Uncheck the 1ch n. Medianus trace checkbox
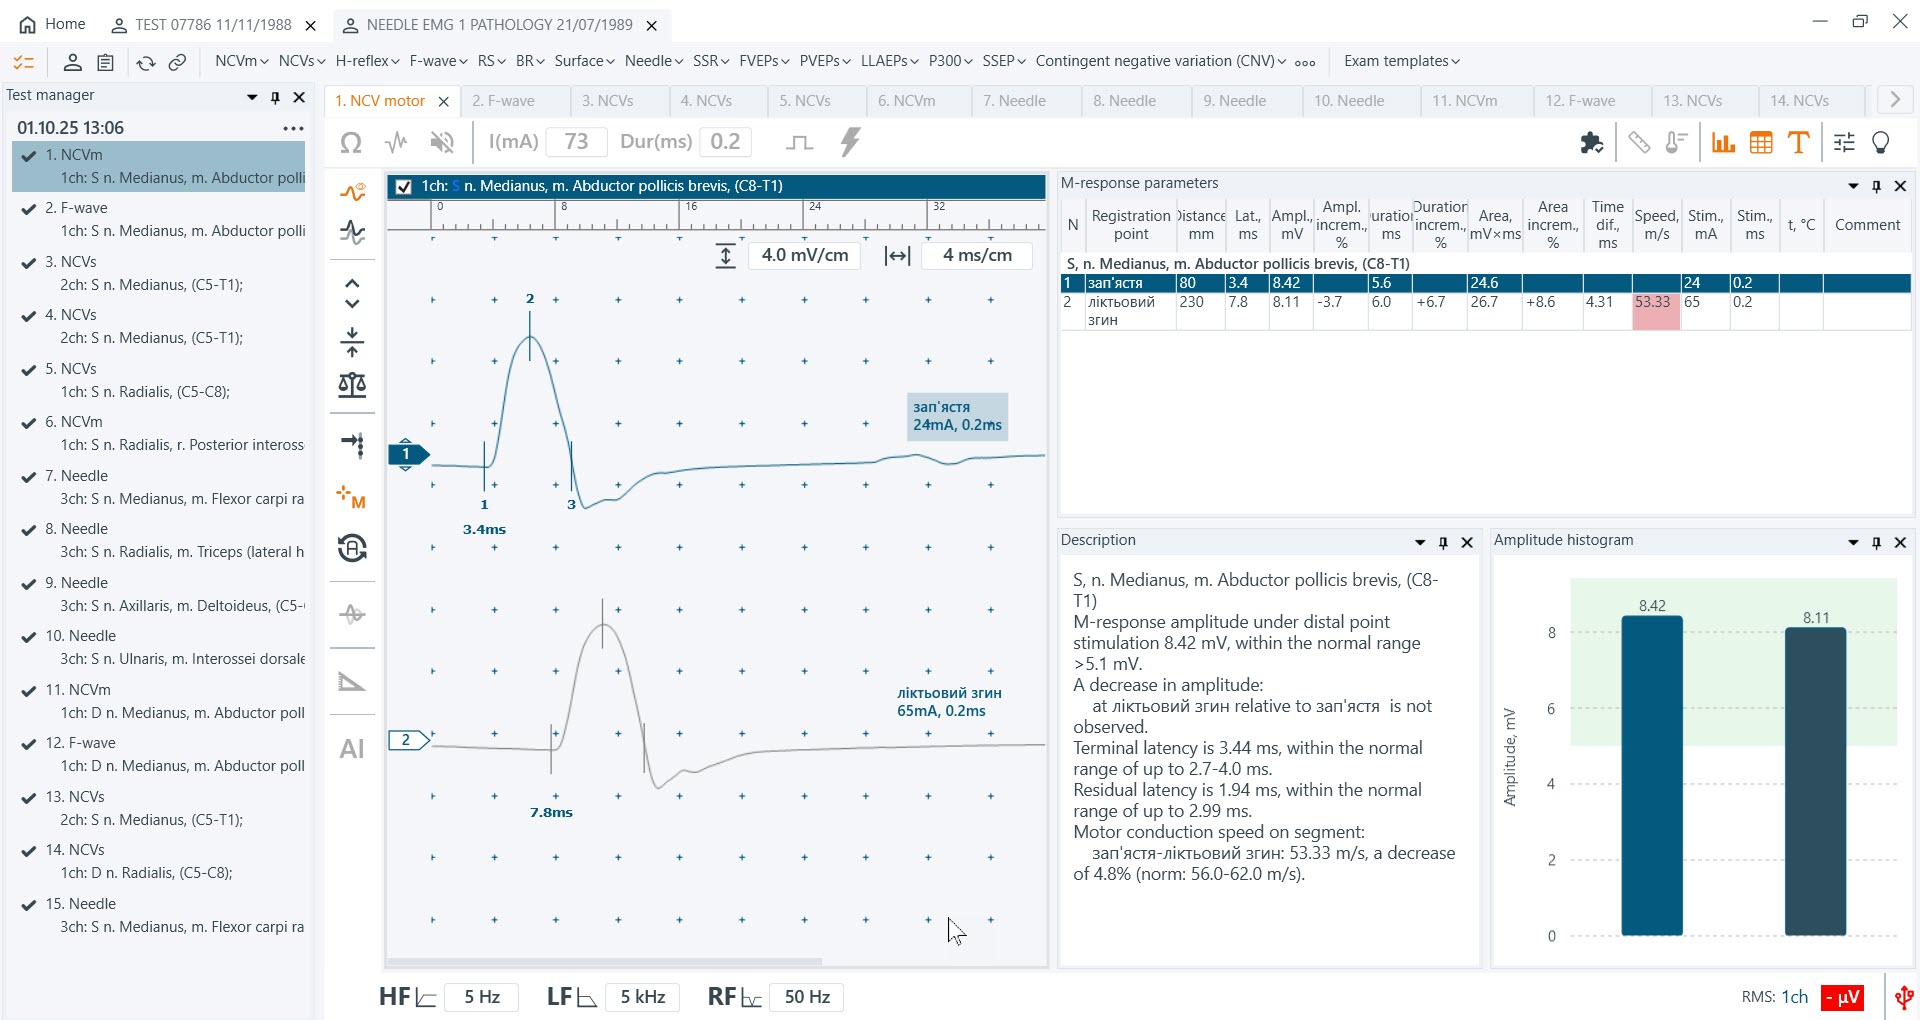Image resolution: width=1920 pixels, height=1020 pixels. tap(404, 186)
